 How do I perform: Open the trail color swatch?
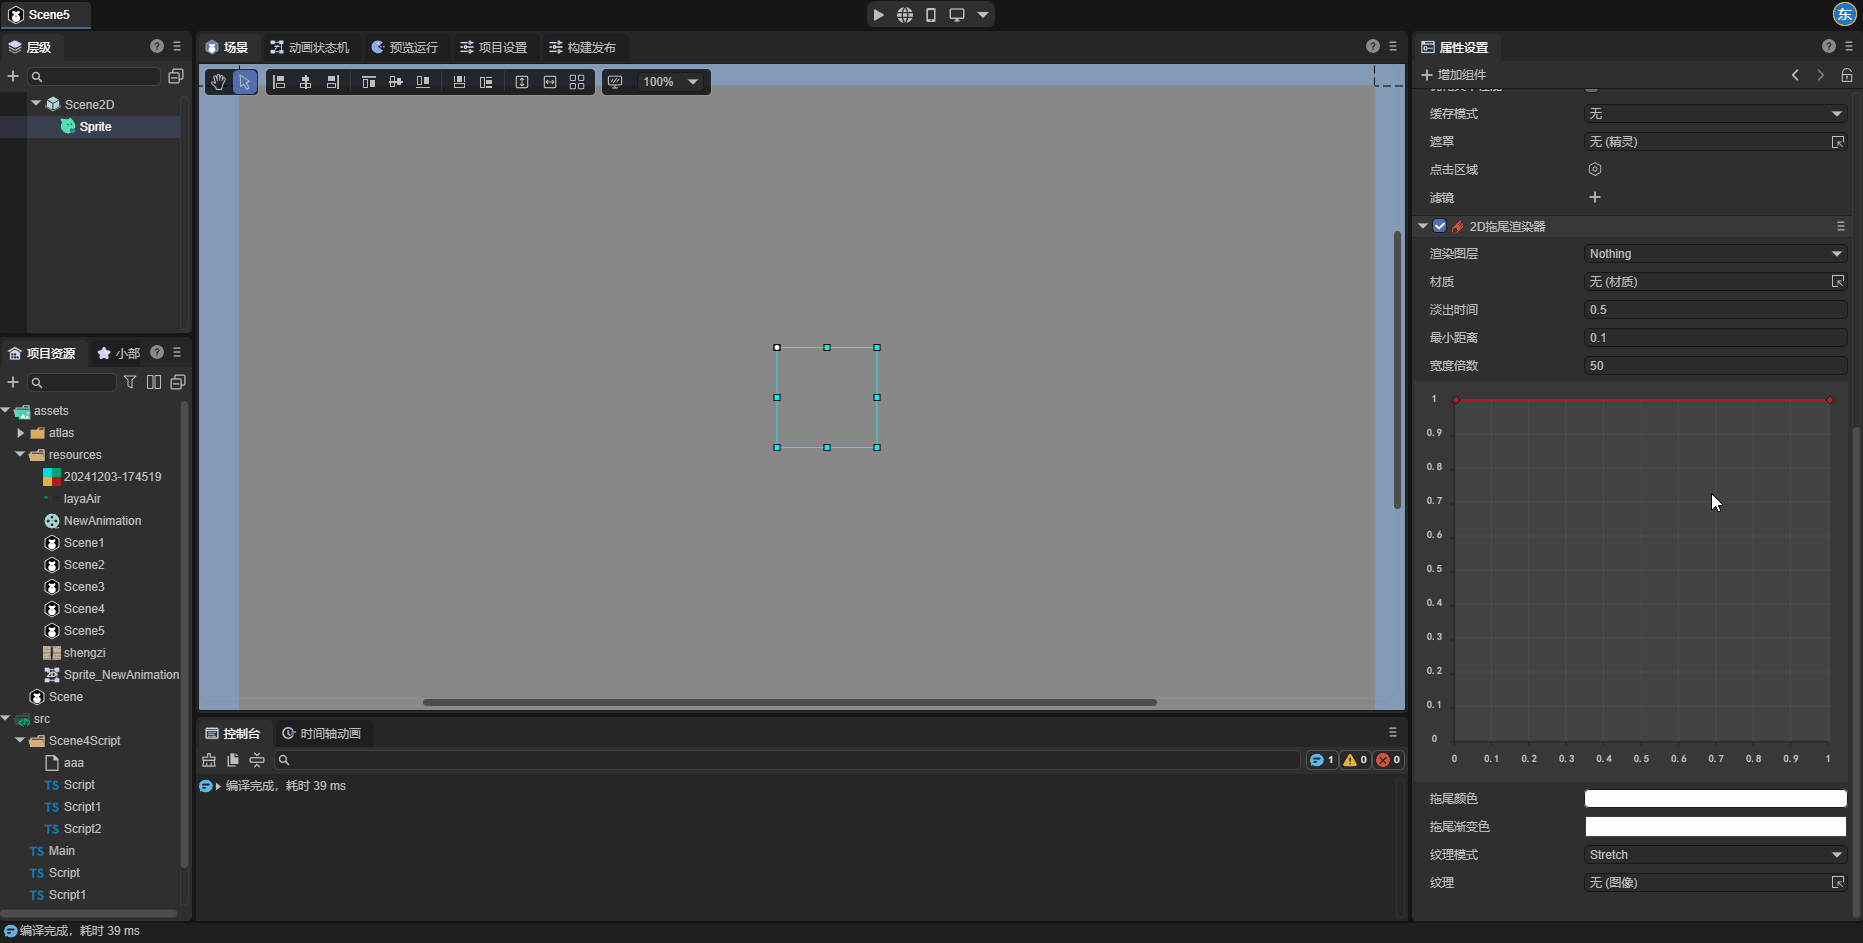1715,799
